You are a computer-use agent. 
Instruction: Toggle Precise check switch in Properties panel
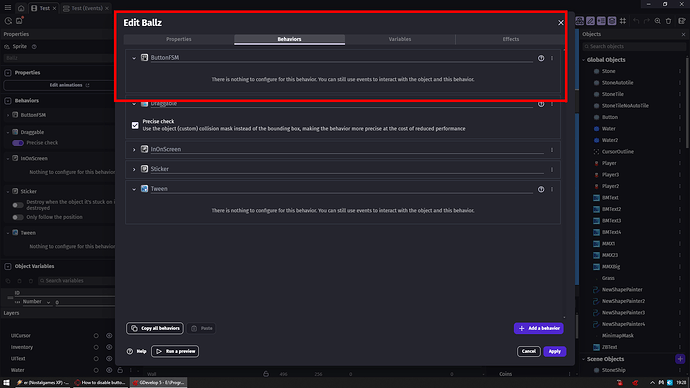(x=18, y=143)
